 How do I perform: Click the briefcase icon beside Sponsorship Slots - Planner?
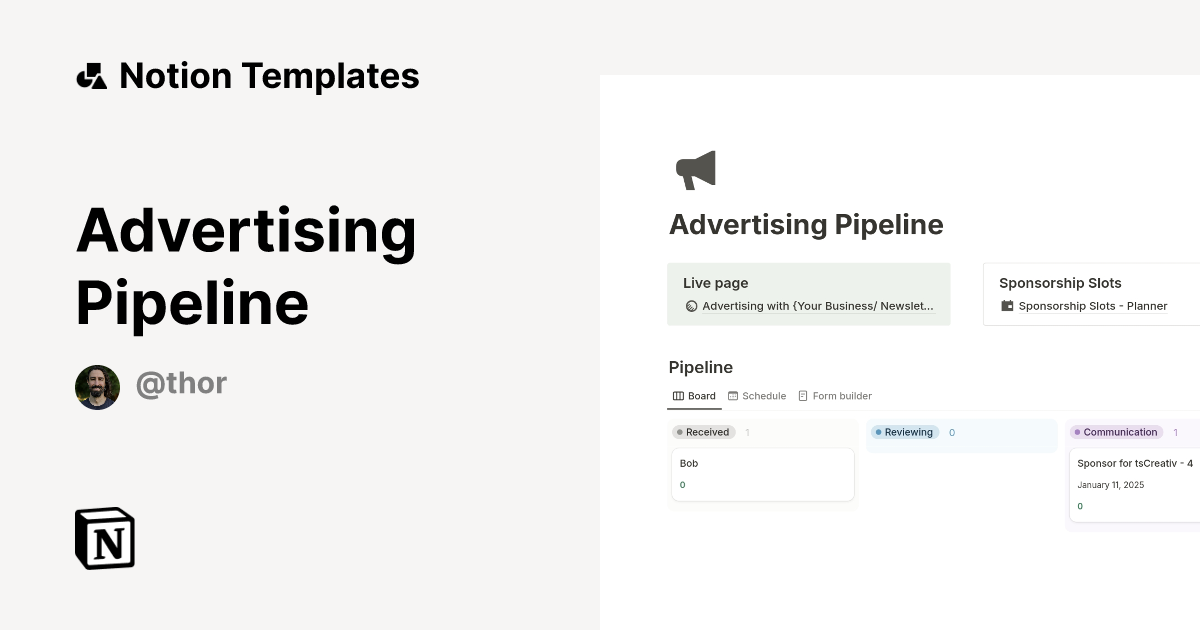pyautogui.click(x=1006, y=306)
